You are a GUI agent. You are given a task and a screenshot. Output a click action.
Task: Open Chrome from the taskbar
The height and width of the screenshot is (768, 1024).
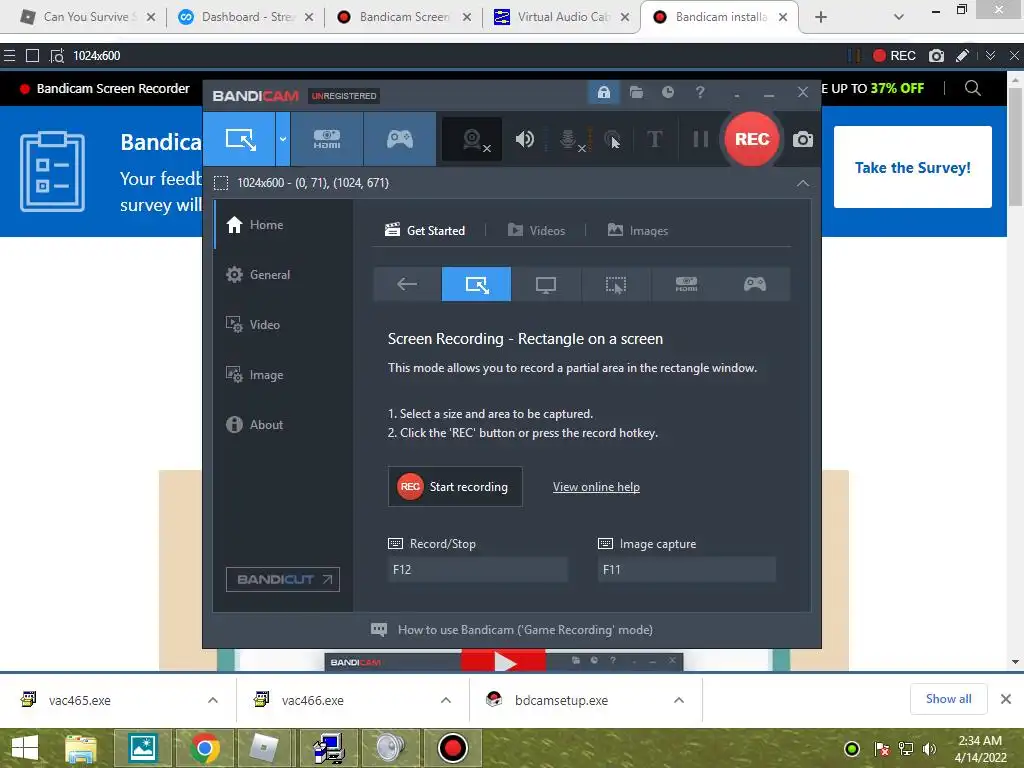point(204,748)
